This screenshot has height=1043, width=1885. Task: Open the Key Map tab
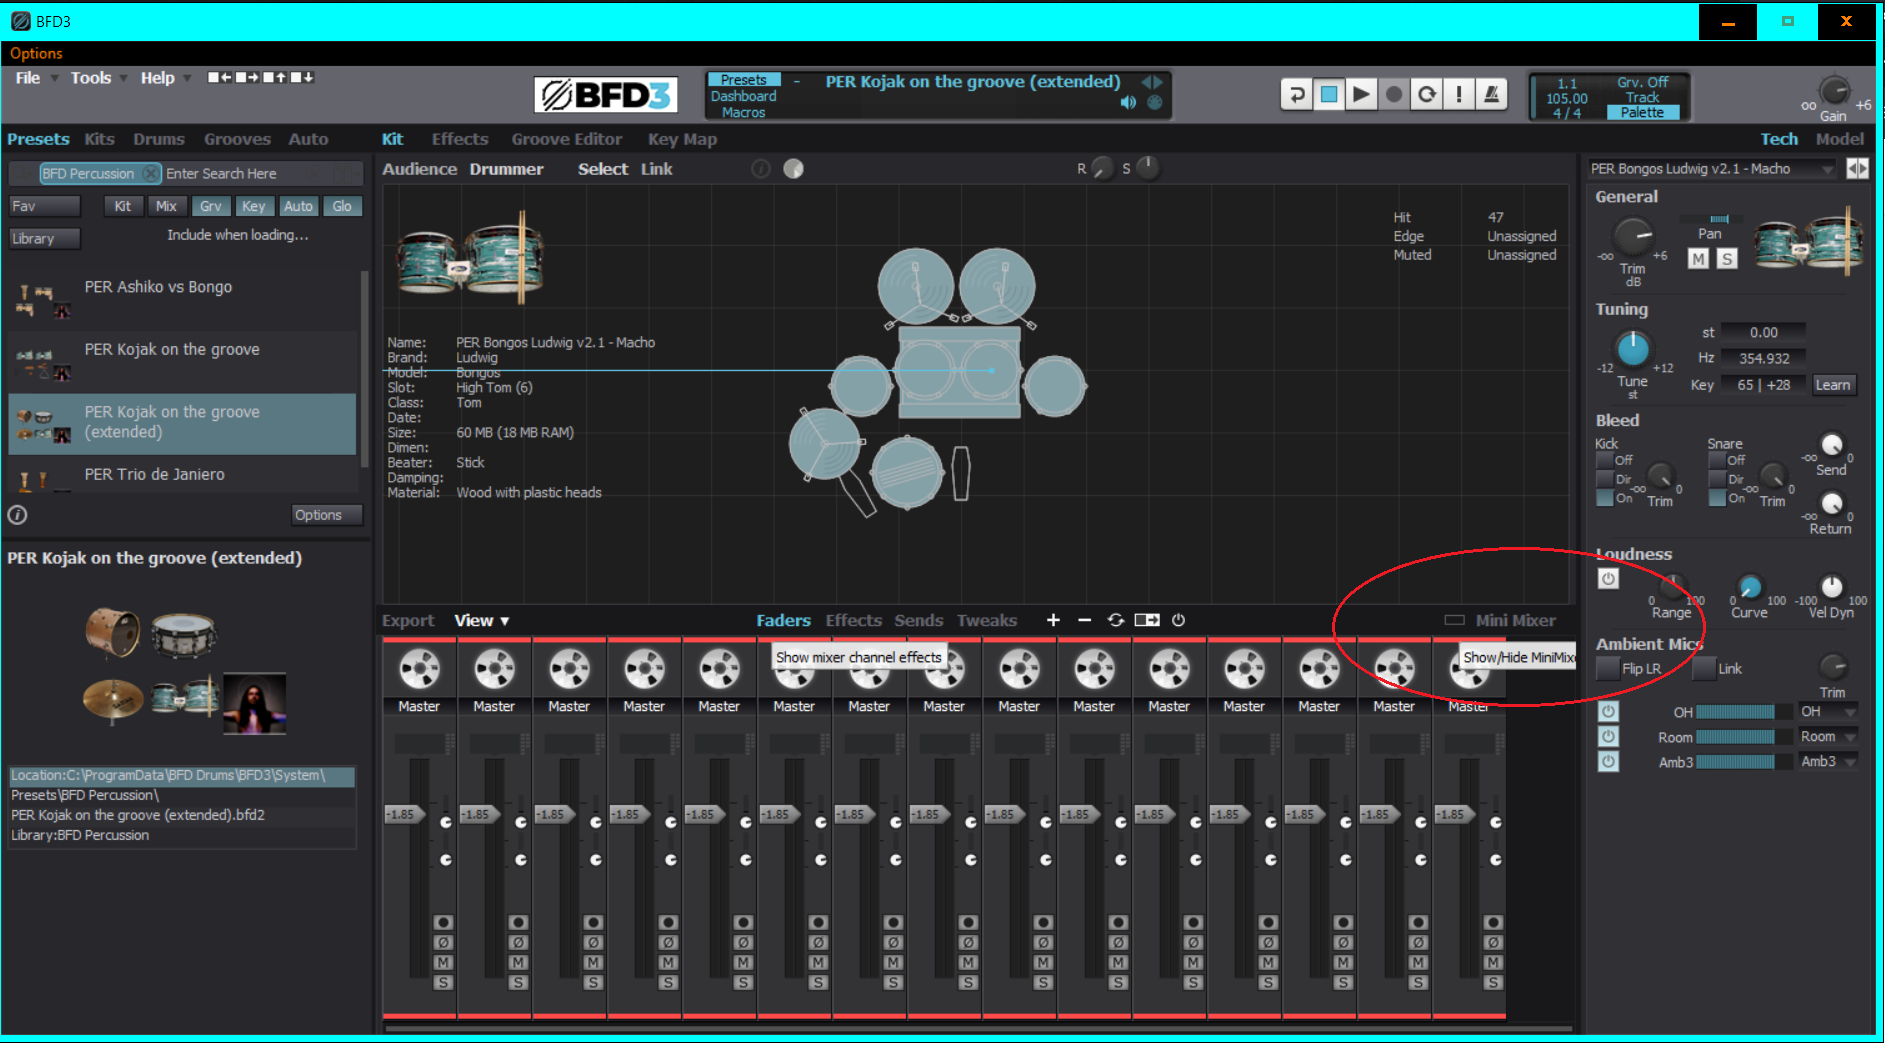[682, 139]
